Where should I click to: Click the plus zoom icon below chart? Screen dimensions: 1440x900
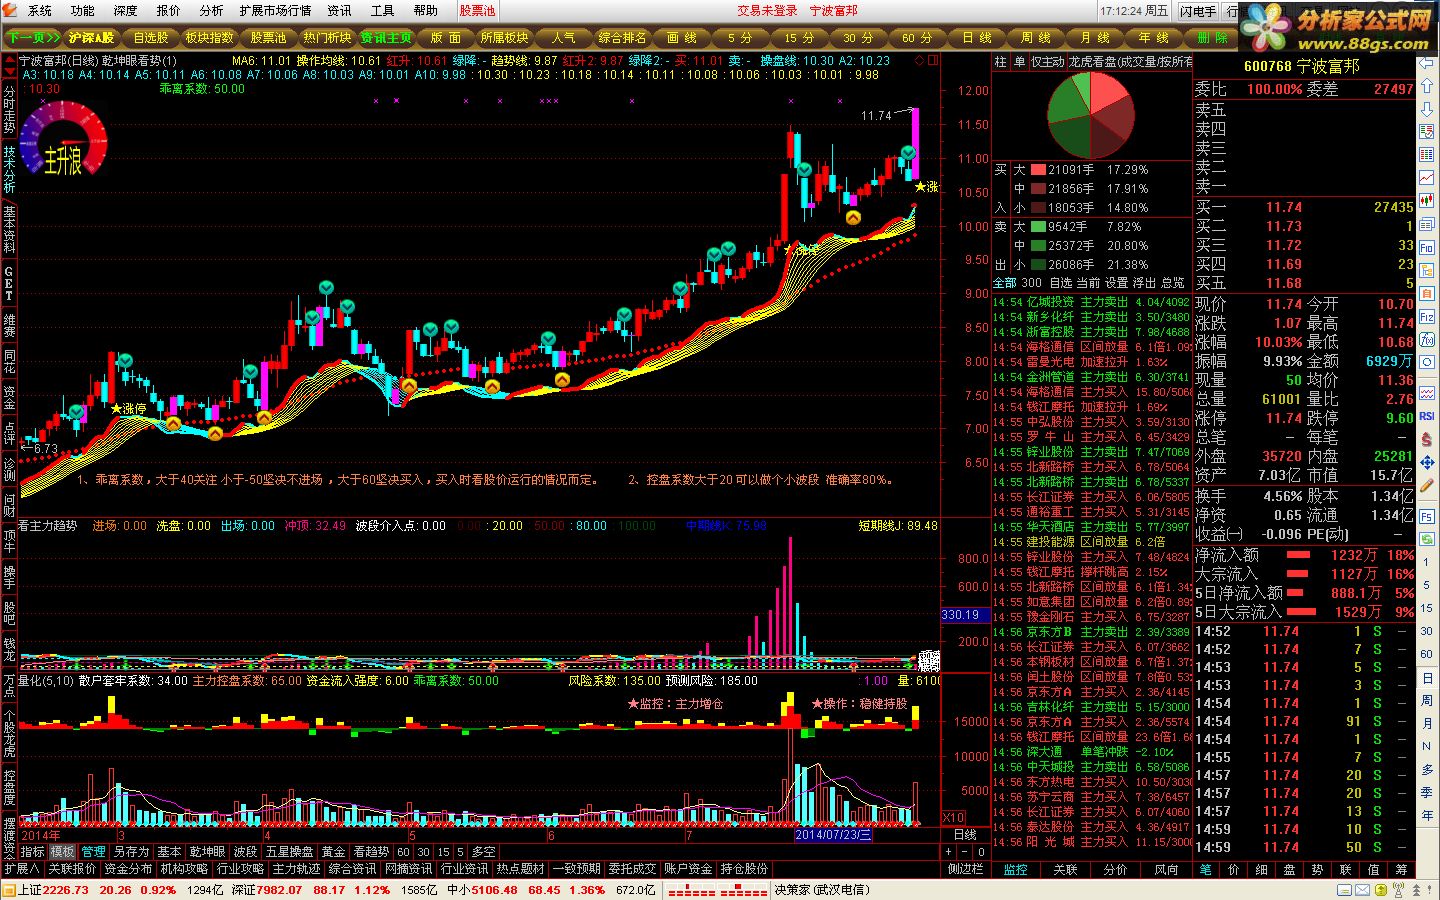click(949, 852)
